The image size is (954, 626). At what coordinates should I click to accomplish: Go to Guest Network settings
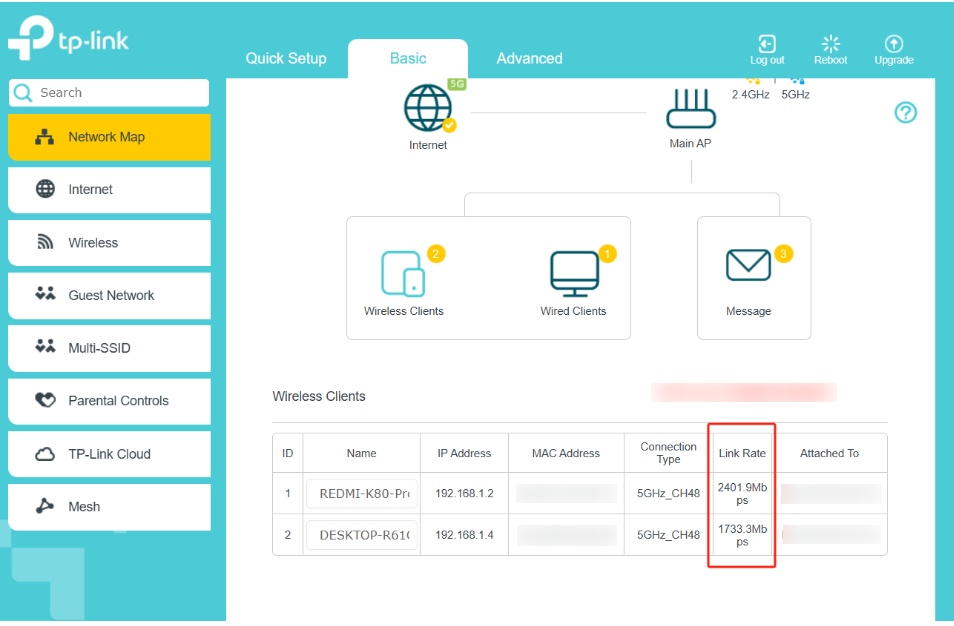(x=109, y=296)
